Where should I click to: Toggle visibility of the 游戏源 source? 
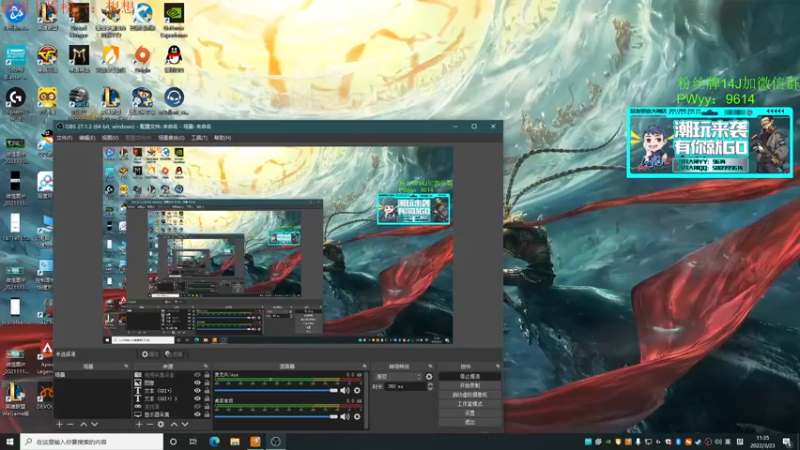[x=197, y=407]
